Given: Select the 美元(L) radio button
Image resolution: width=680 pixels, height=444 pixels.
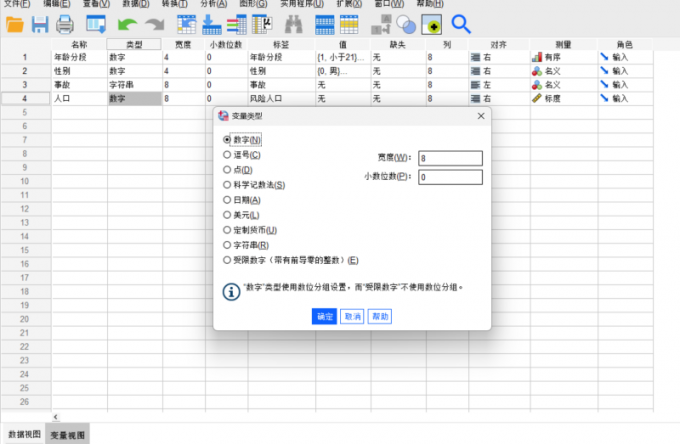Looking at the screenshot, I should point(227,215).
